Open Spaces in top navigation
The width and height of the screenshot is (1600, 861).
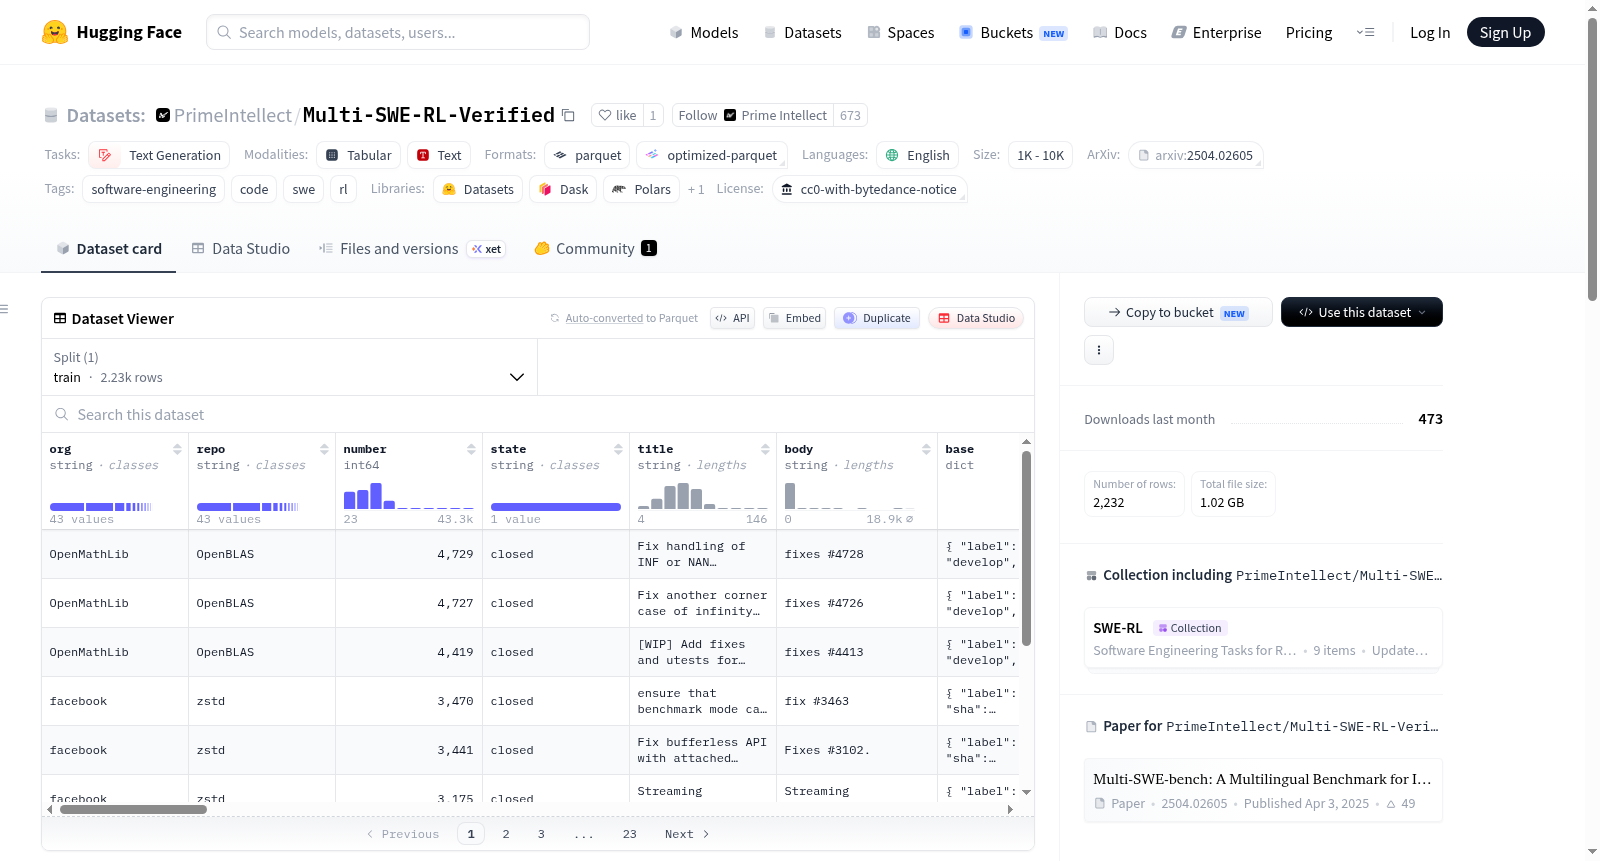(901, 32)
